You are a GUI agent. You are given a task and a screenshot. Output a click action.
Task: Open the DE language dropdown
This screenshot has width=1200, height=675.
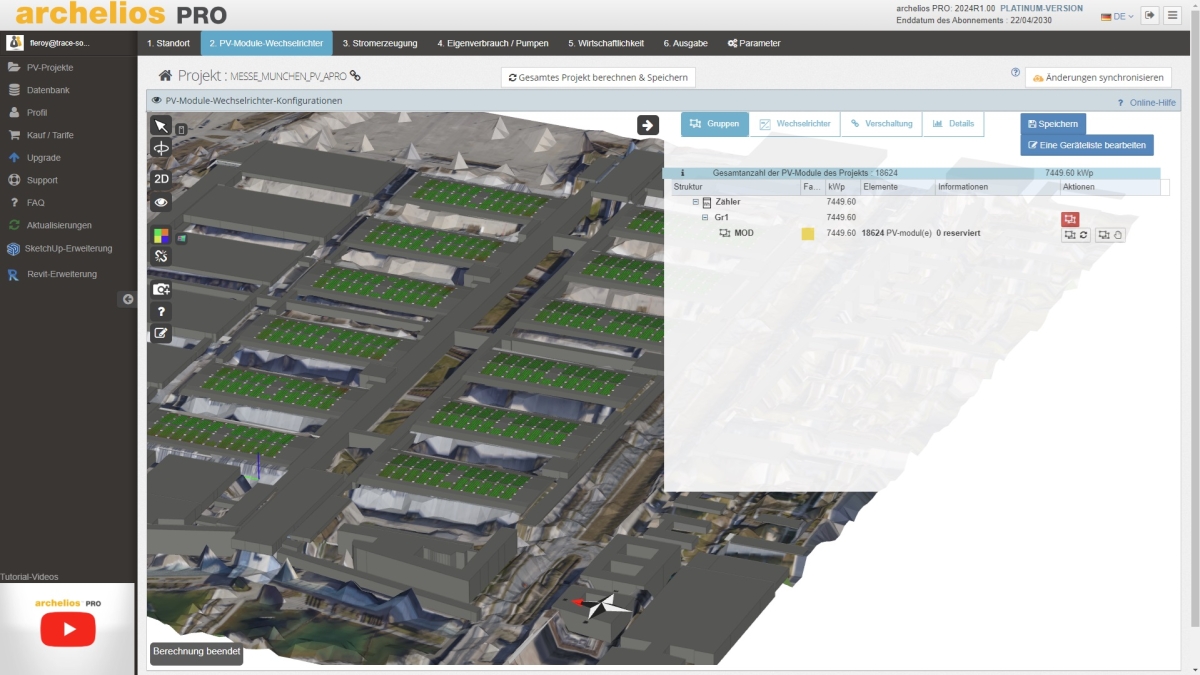coord(1117,16)
